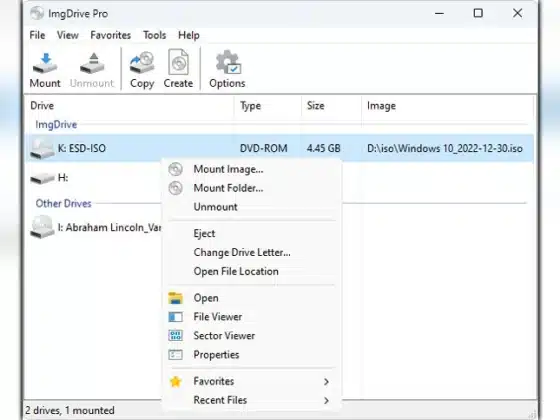
Task: Close the ImgDrive Pro window
Action: tap(517, 14)
